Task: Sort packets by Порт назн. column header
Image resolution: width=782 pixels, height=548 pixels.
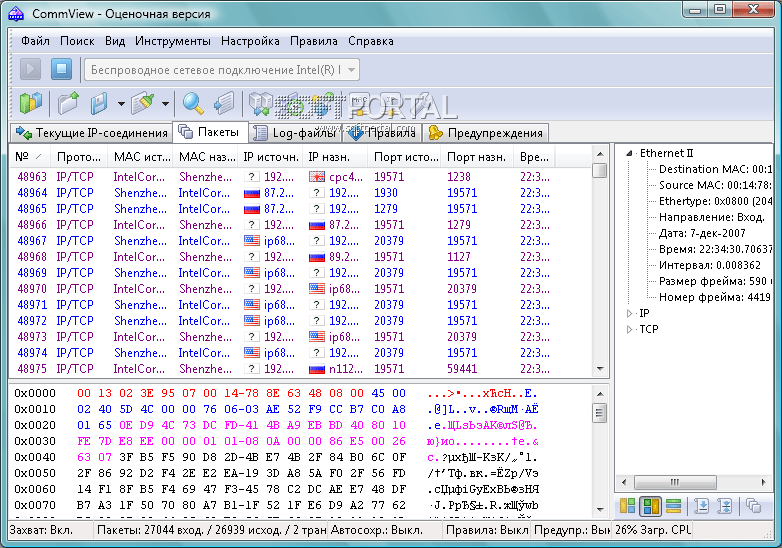Action: coord(475,157)
